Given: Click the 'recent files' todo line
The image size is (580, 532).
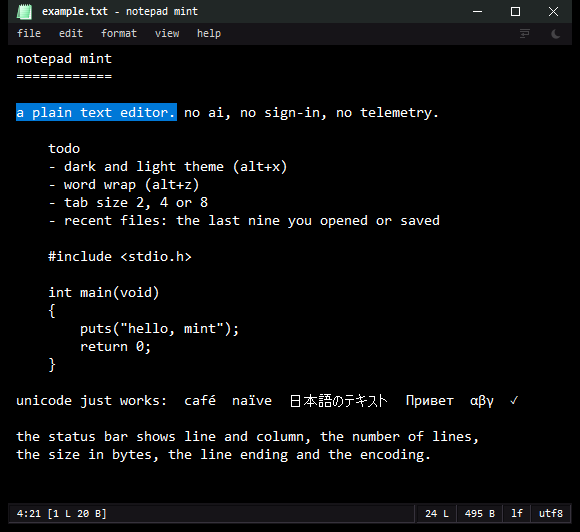Looking at the screenshot, I should (x=244, y=220).
